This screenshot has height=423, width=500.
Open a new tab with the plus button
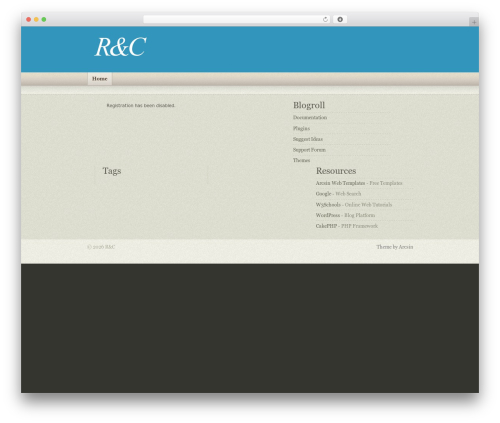point(474,22)
